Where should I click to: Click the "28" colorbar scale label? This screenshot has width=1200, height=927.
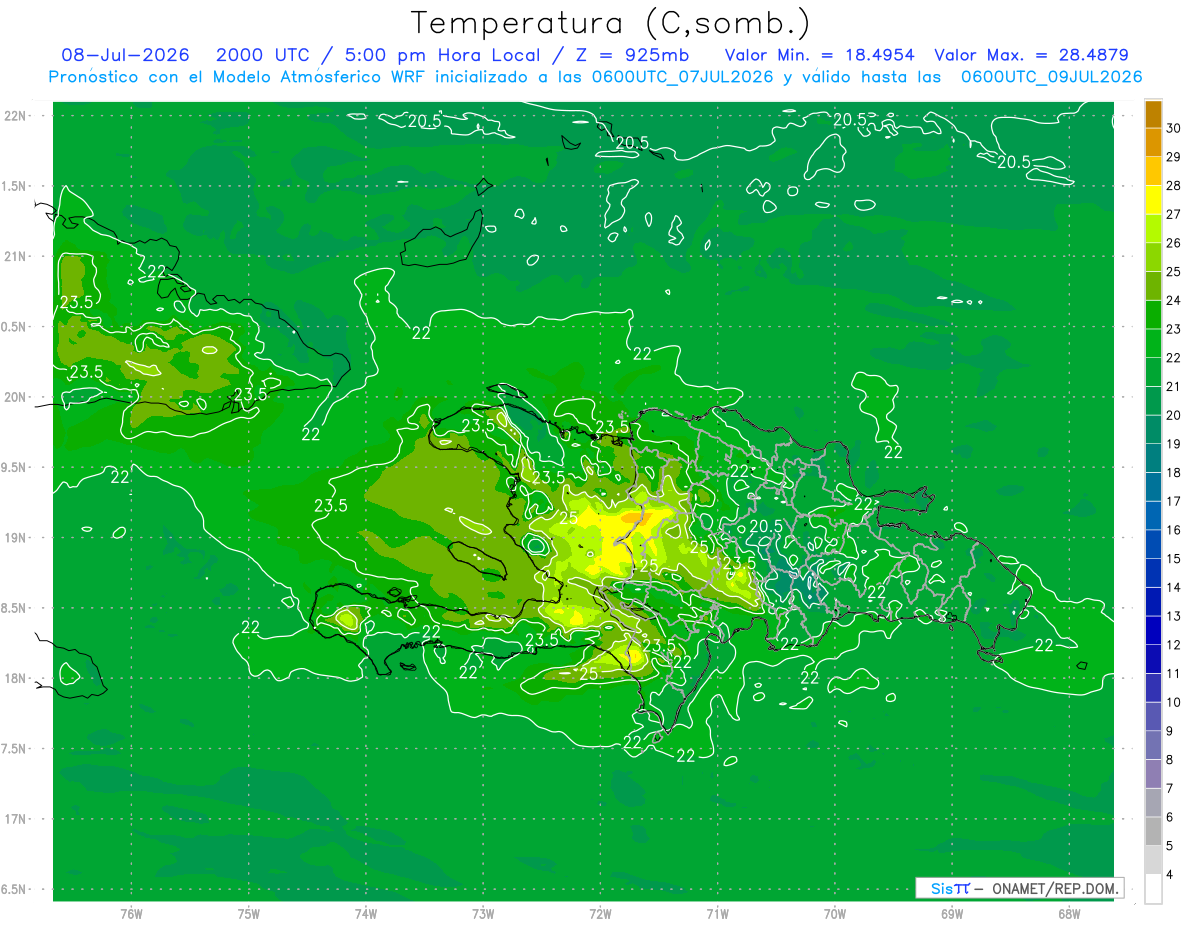(1174, 185)
